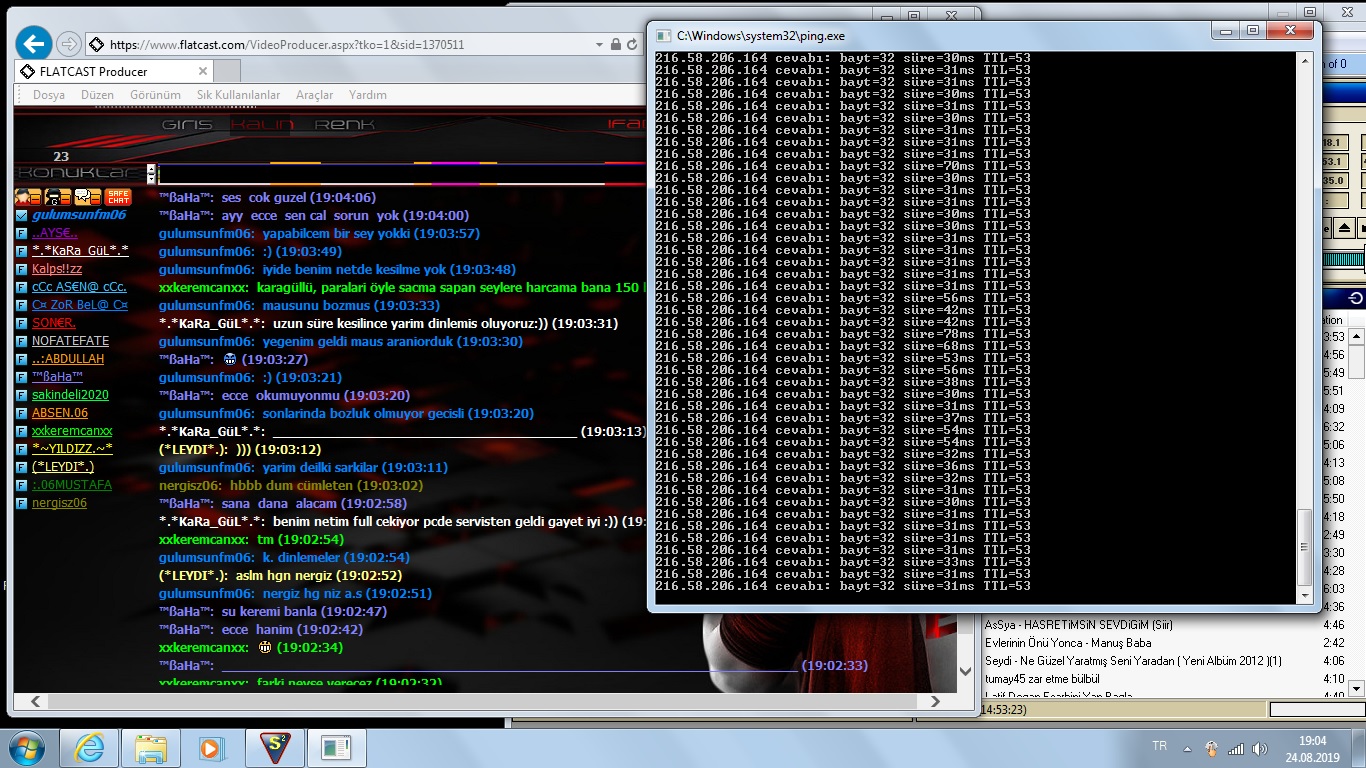Click the chat bubbles icon above user list
The width and height of the screenshot is (1366, 768).
click(x=88, y=197)
